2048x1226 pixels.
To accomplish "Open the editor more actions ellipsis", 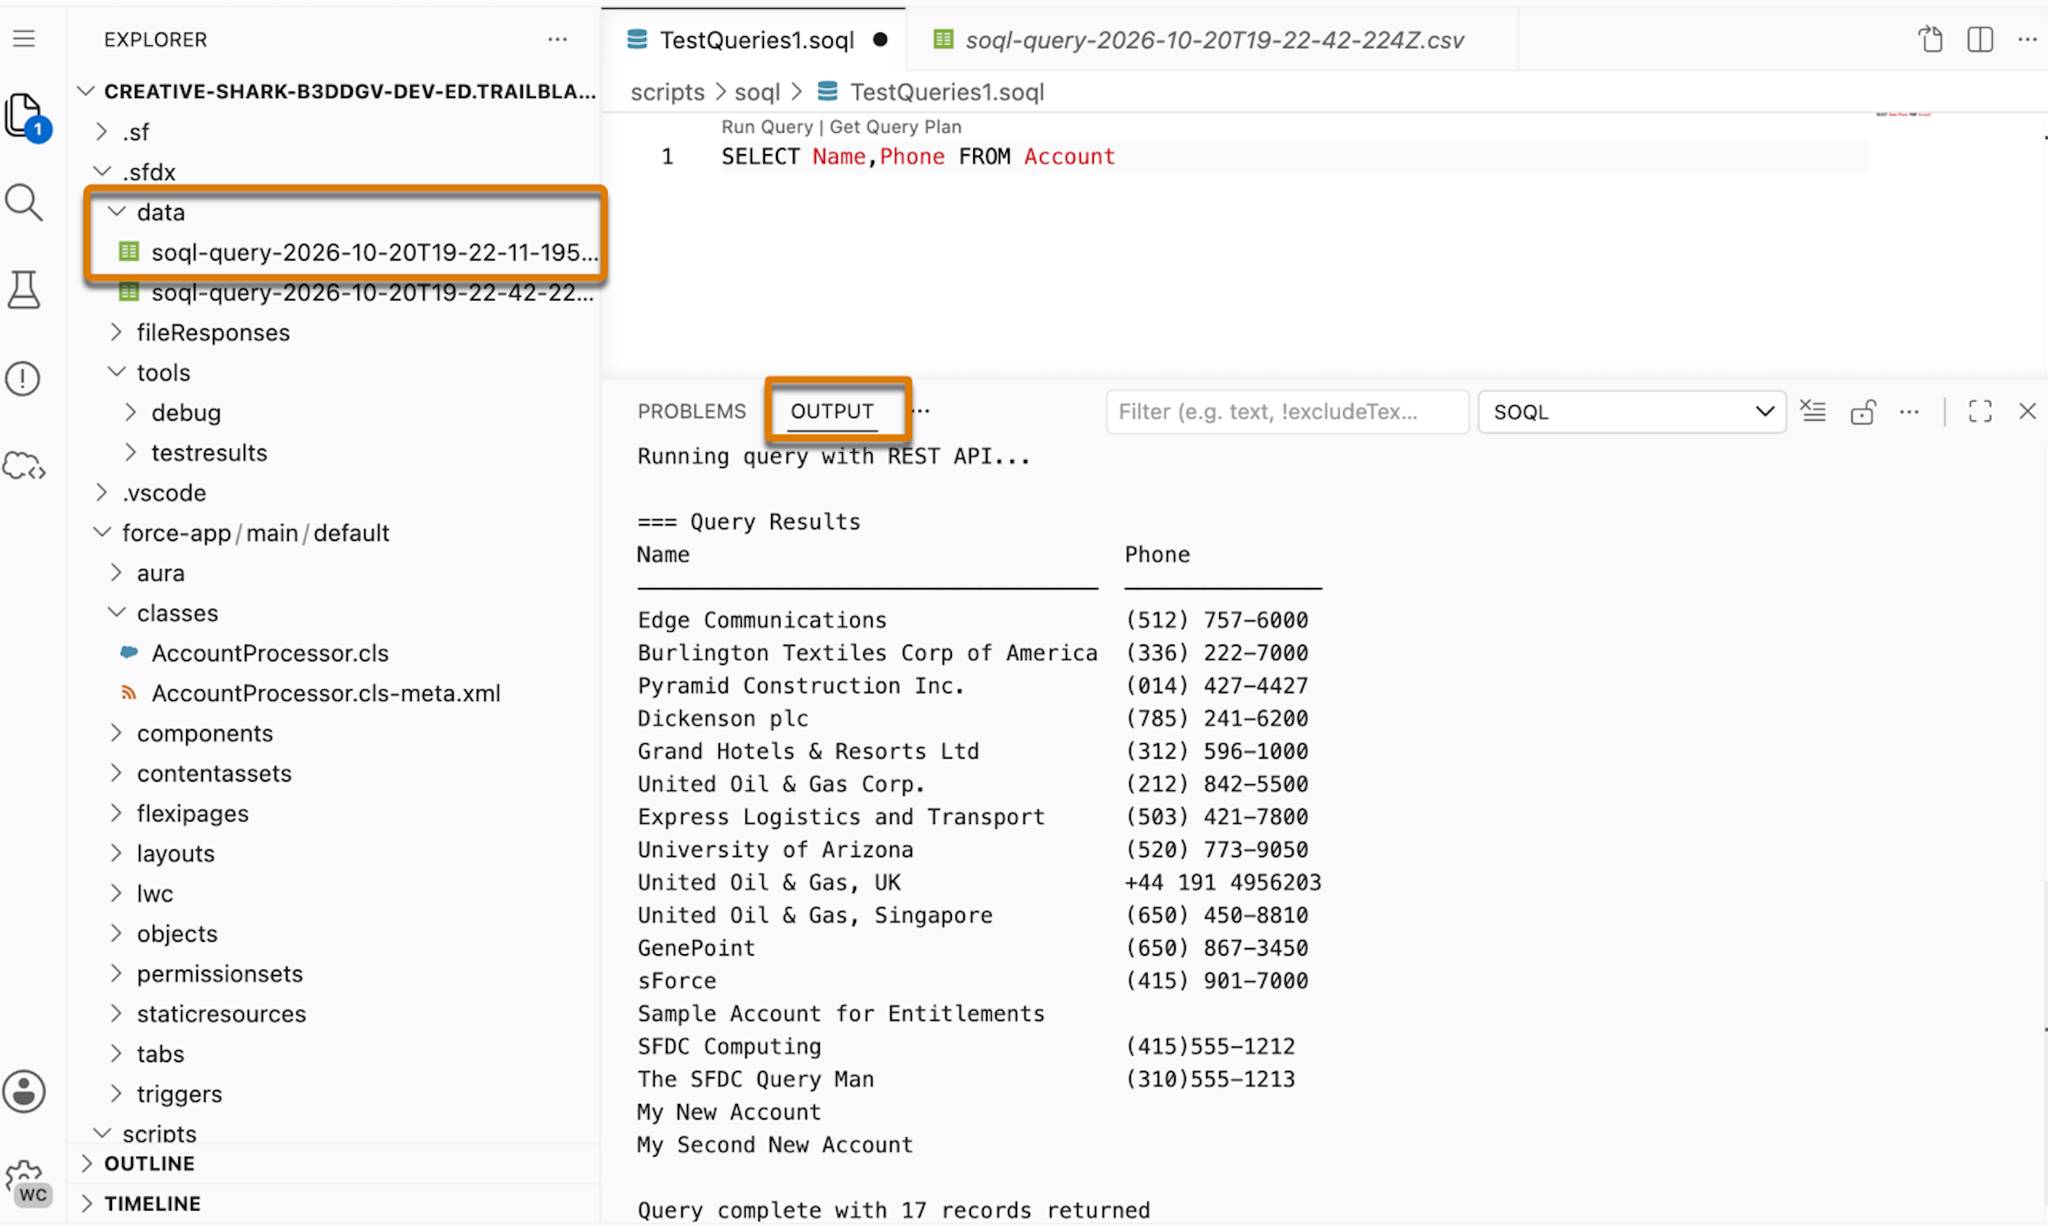I will [x=2027, y=40].
